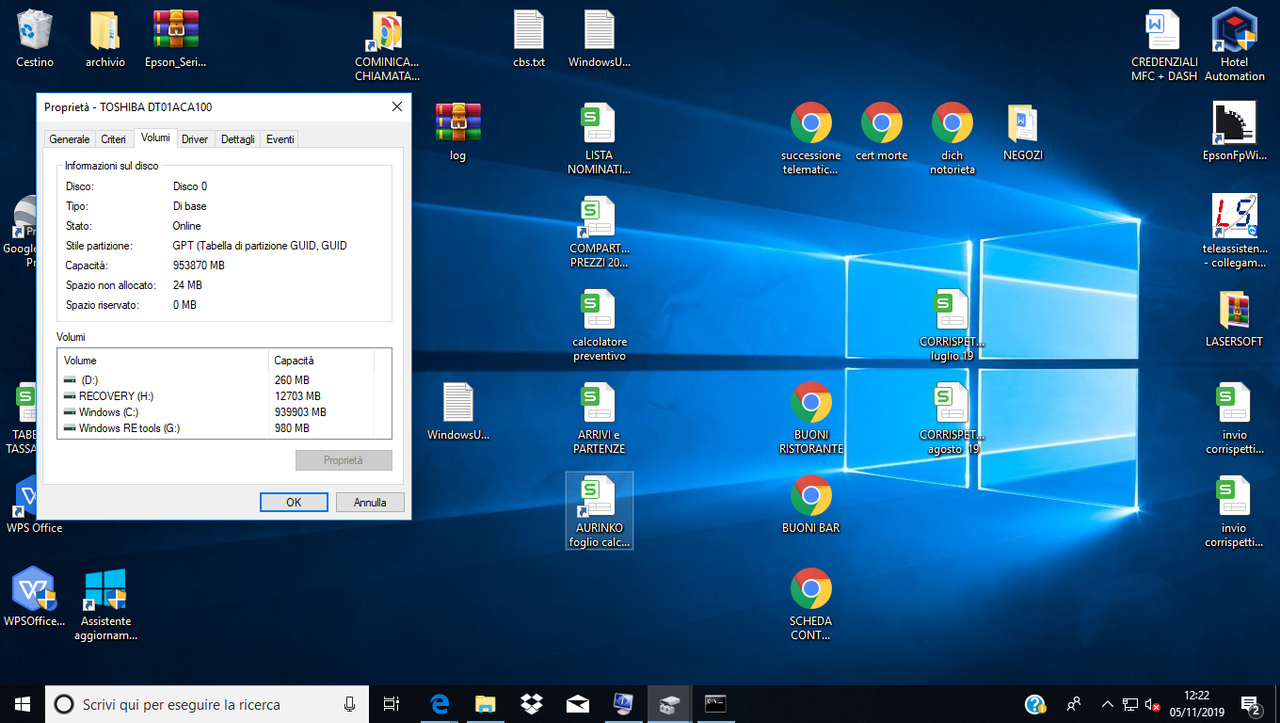This screenshot has width=1280, height=723.
Task: Open the NEGOZI document
Action: [1023, 125]
